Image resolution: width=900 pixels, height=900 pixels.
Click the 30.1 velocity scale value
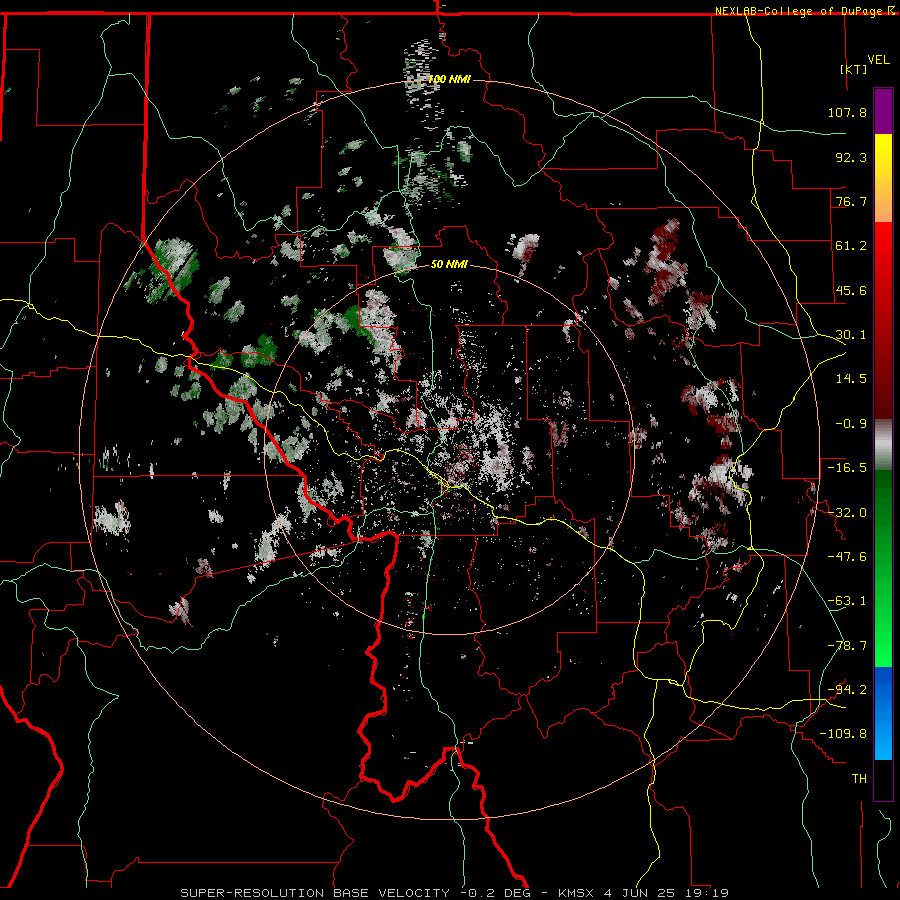(x=851, y=335)
